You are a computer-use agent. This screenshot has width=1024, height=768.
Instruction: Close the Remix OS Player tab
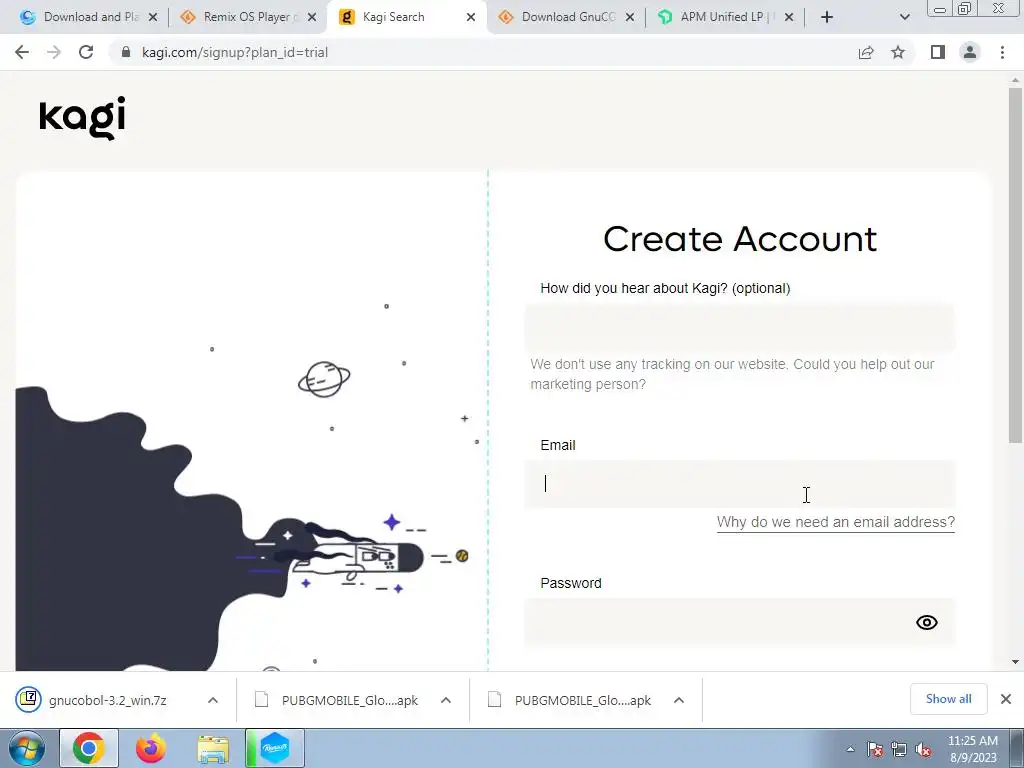tap(312, 18)
